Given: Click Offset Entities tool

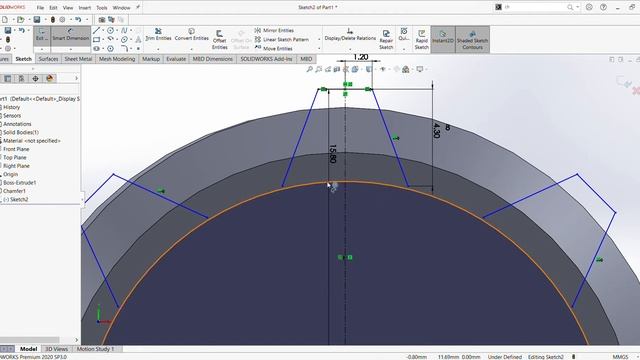Looking at the screenshot, I should click(x=220, y=40).
